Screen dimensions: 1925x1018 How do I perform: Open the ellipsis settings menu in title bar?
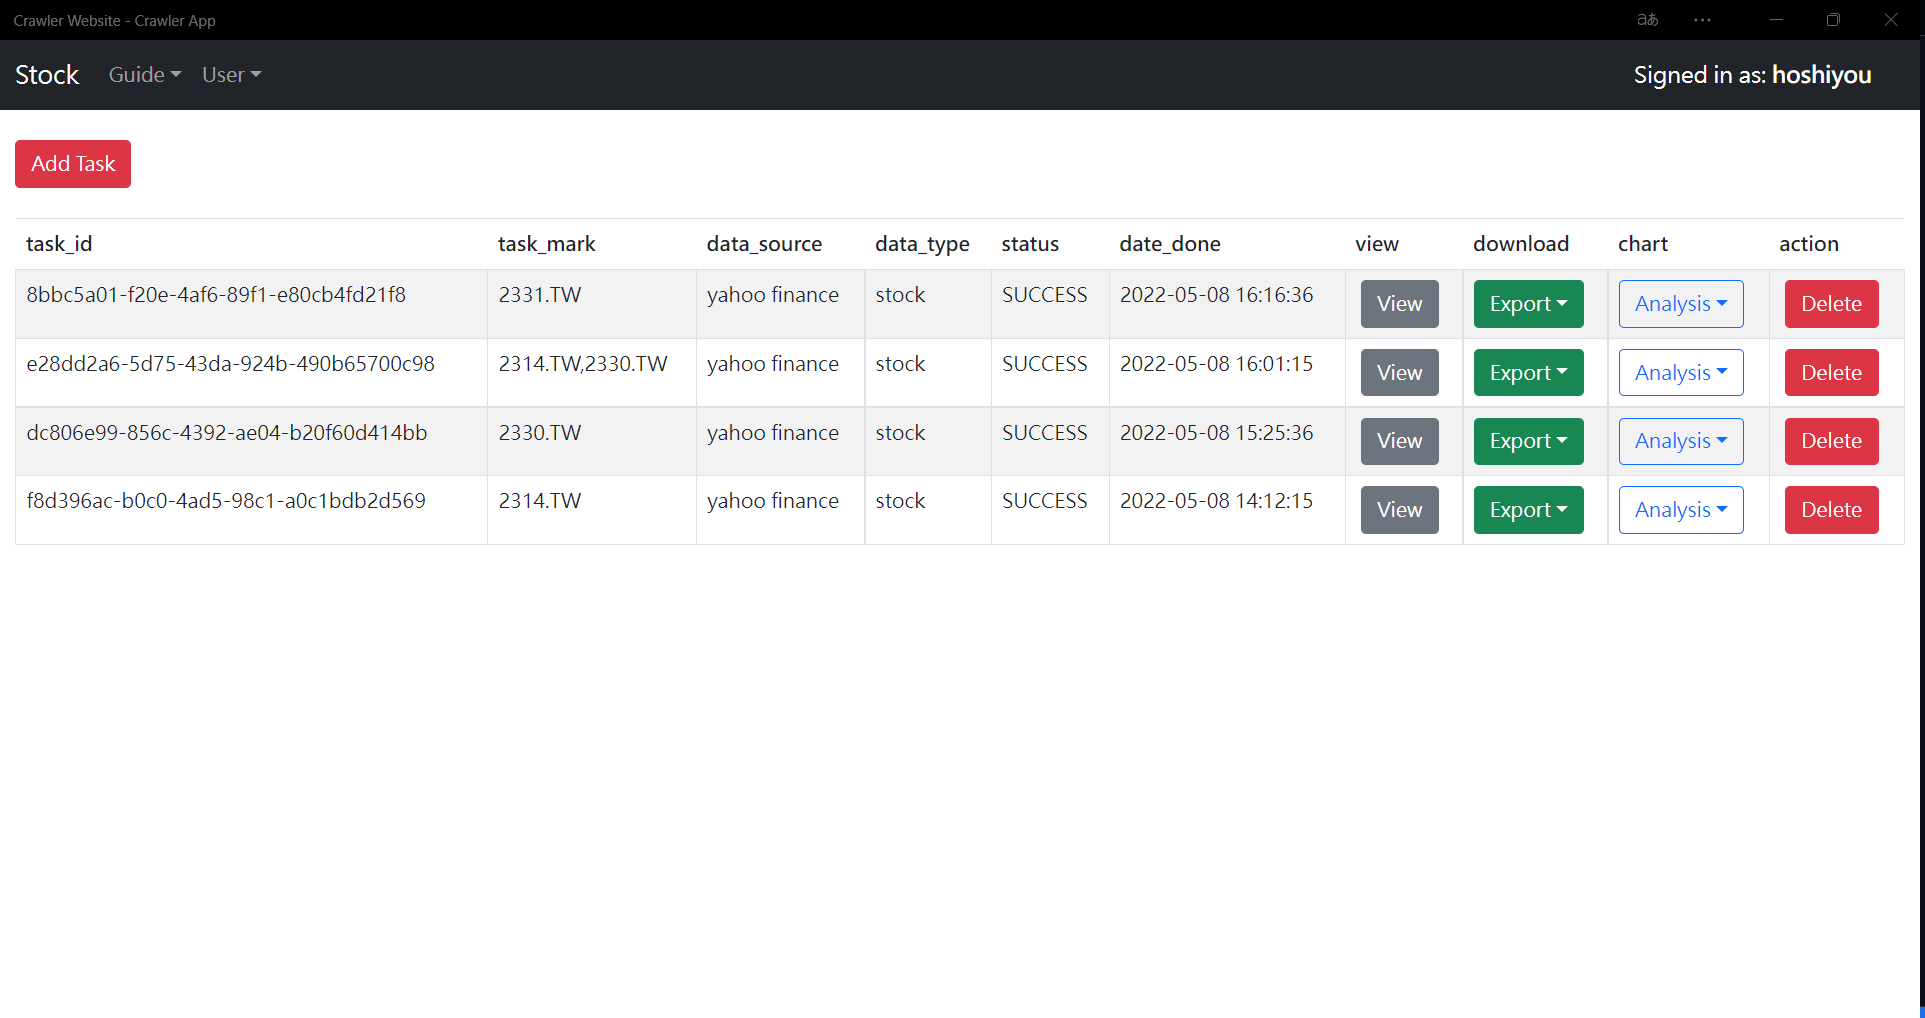(1702, 20)
